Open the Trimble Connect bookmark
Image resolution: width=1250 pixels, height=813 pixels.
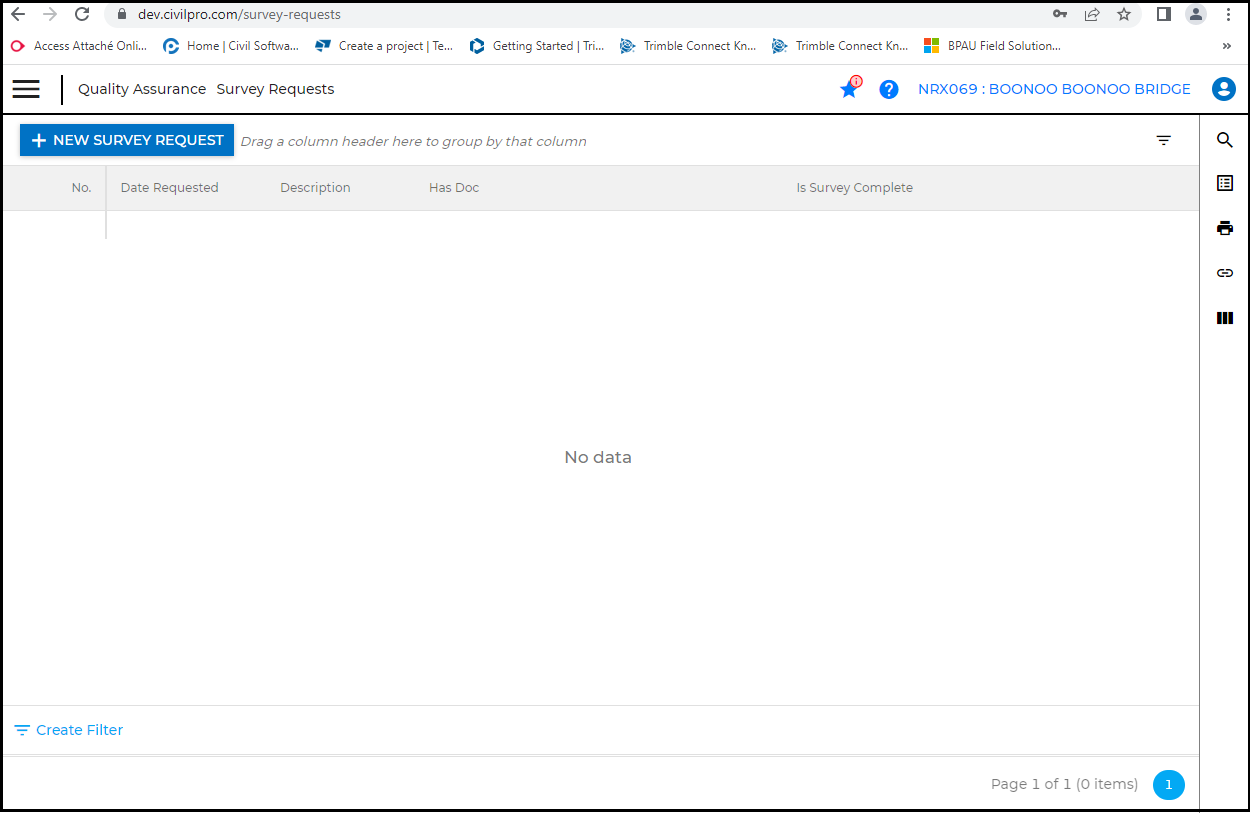(x=688, y=46)
